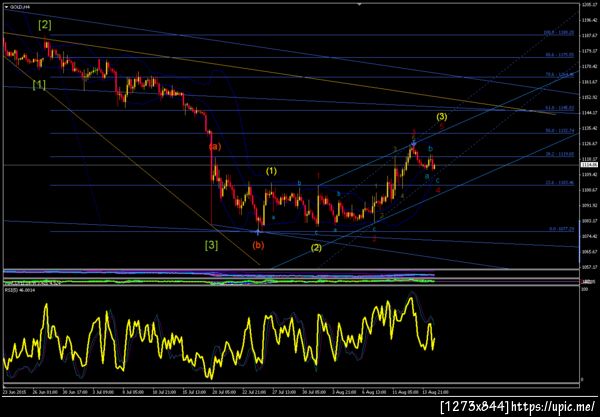Click the 1135.42 price axis value
Screen dimensions: 600x417
(x=590, y=128)
